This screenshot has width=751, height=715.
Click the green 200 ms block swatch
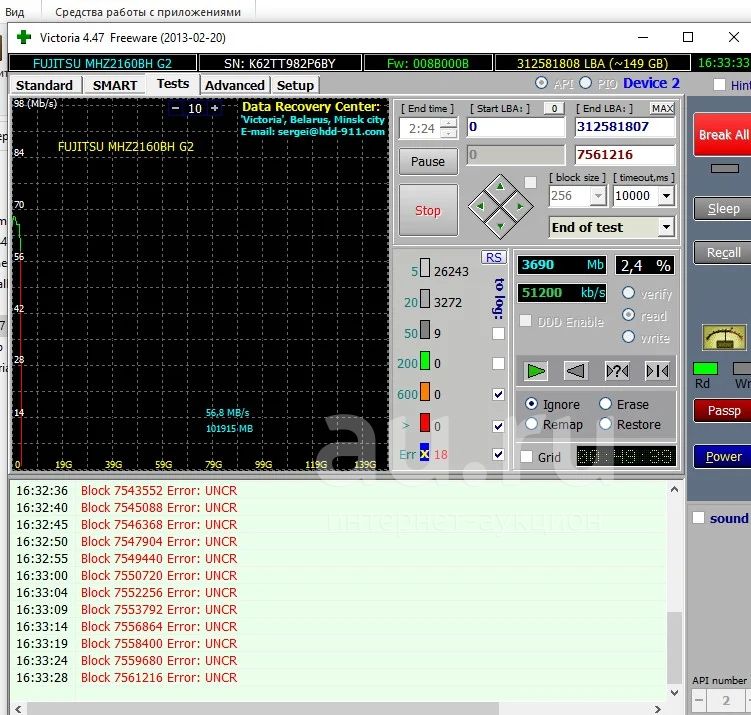425,361
